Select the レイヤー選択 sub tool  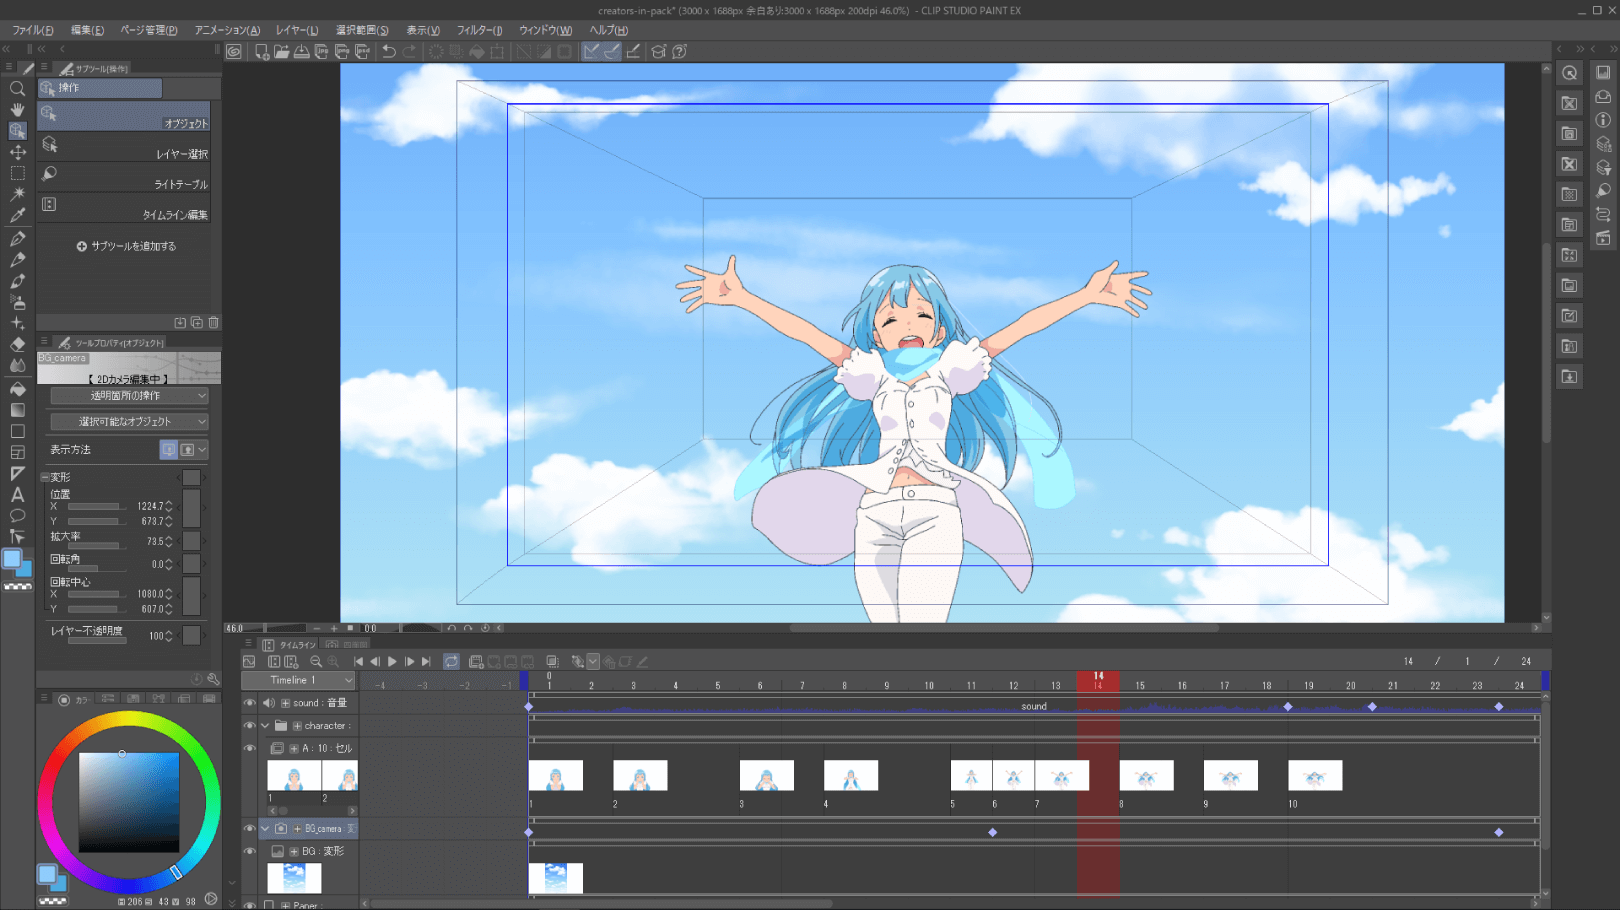(126, 147)
